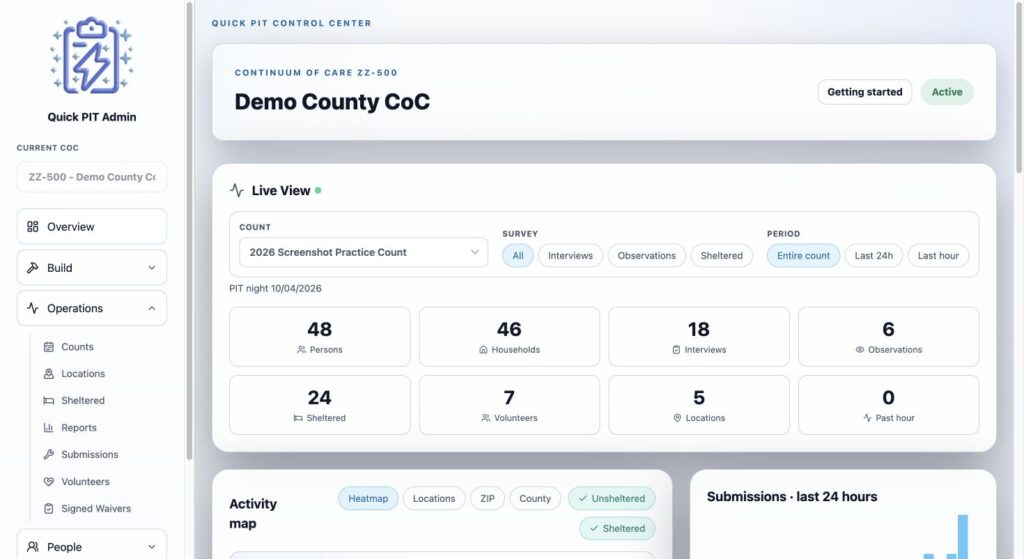Click the Observations eye icon under 6
The height and width of the screenshot is (559, 1024).
[x=860, y=350]
